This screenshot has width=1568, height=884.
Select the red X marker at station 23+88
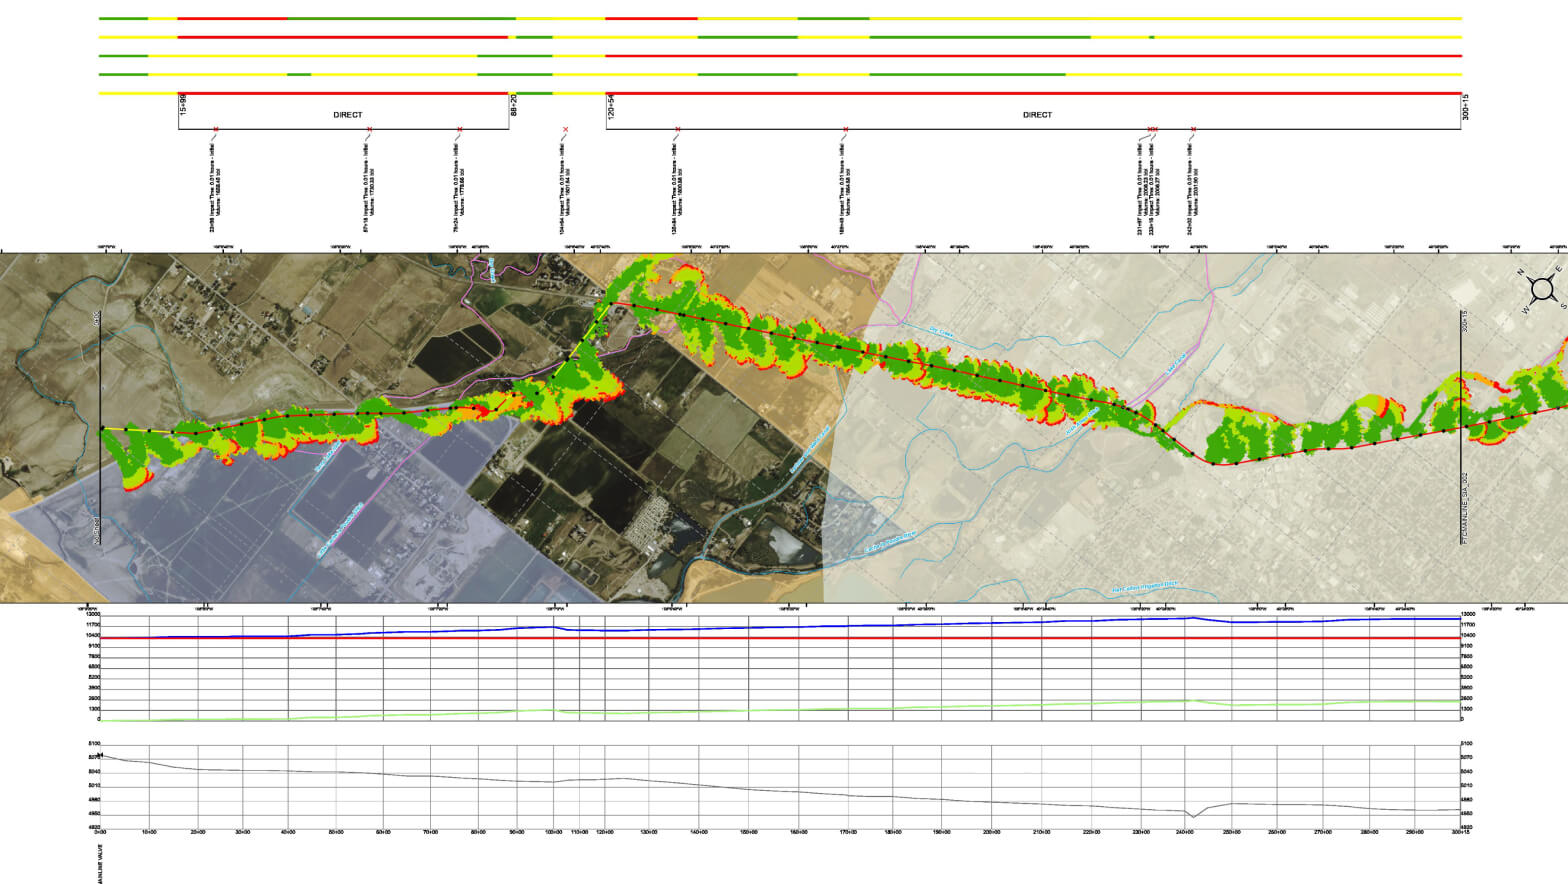(x=215, y=130)
